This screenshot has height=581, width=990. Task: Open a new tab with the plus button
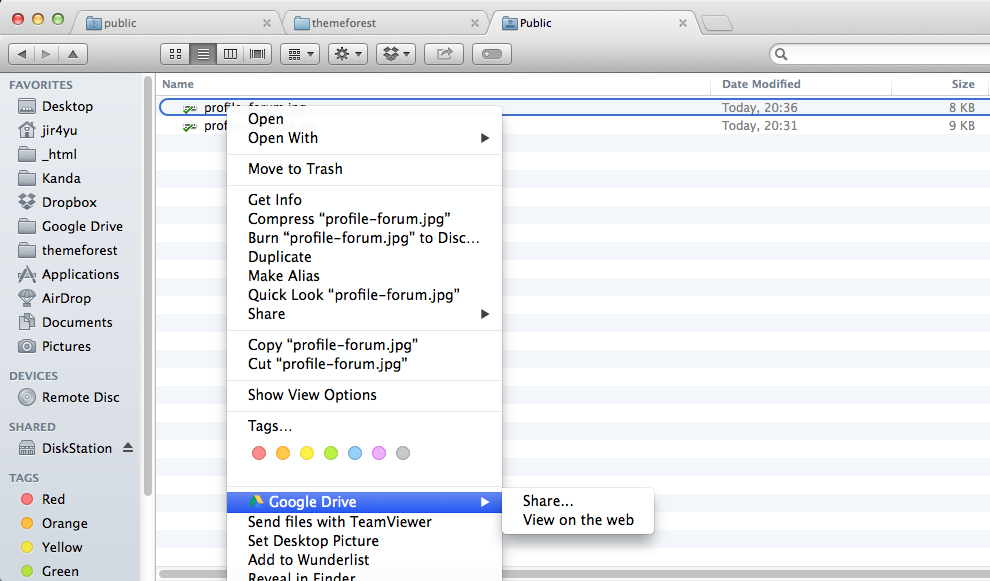pyautogui.click(x=717, y=23)
